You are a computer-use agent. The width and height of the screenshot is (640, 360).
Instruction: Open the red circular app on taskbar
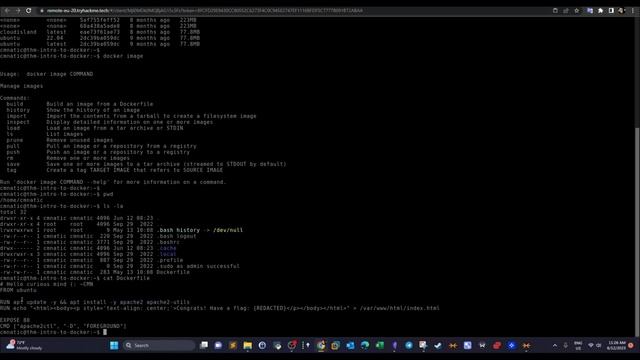[x=291, y=345]
